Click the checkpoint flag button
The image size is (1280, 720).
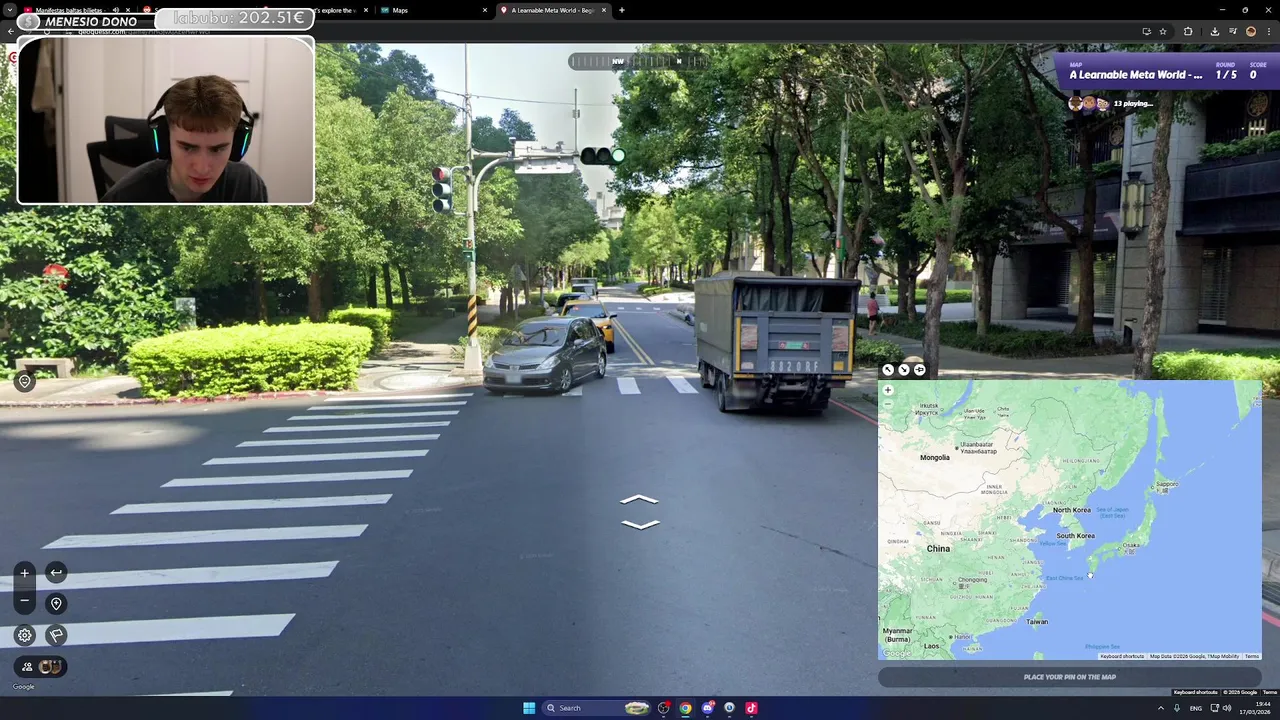(x=56, y=635)
